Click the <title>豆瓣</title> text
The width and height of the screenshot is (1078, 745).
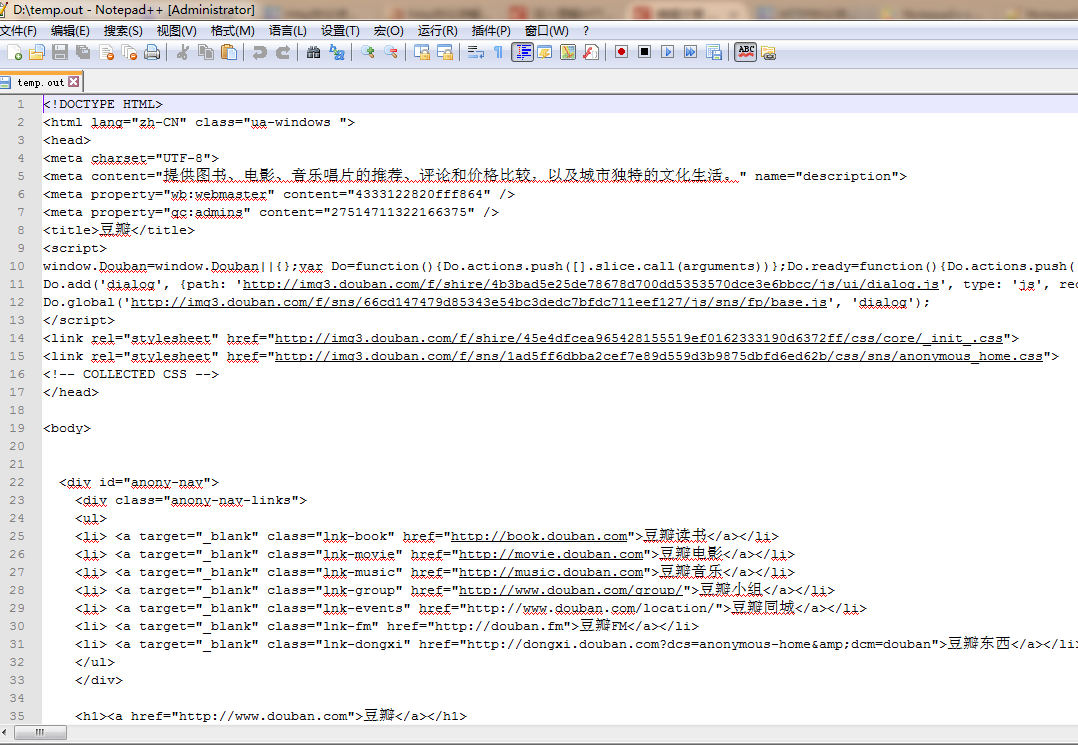click(118, 230)
